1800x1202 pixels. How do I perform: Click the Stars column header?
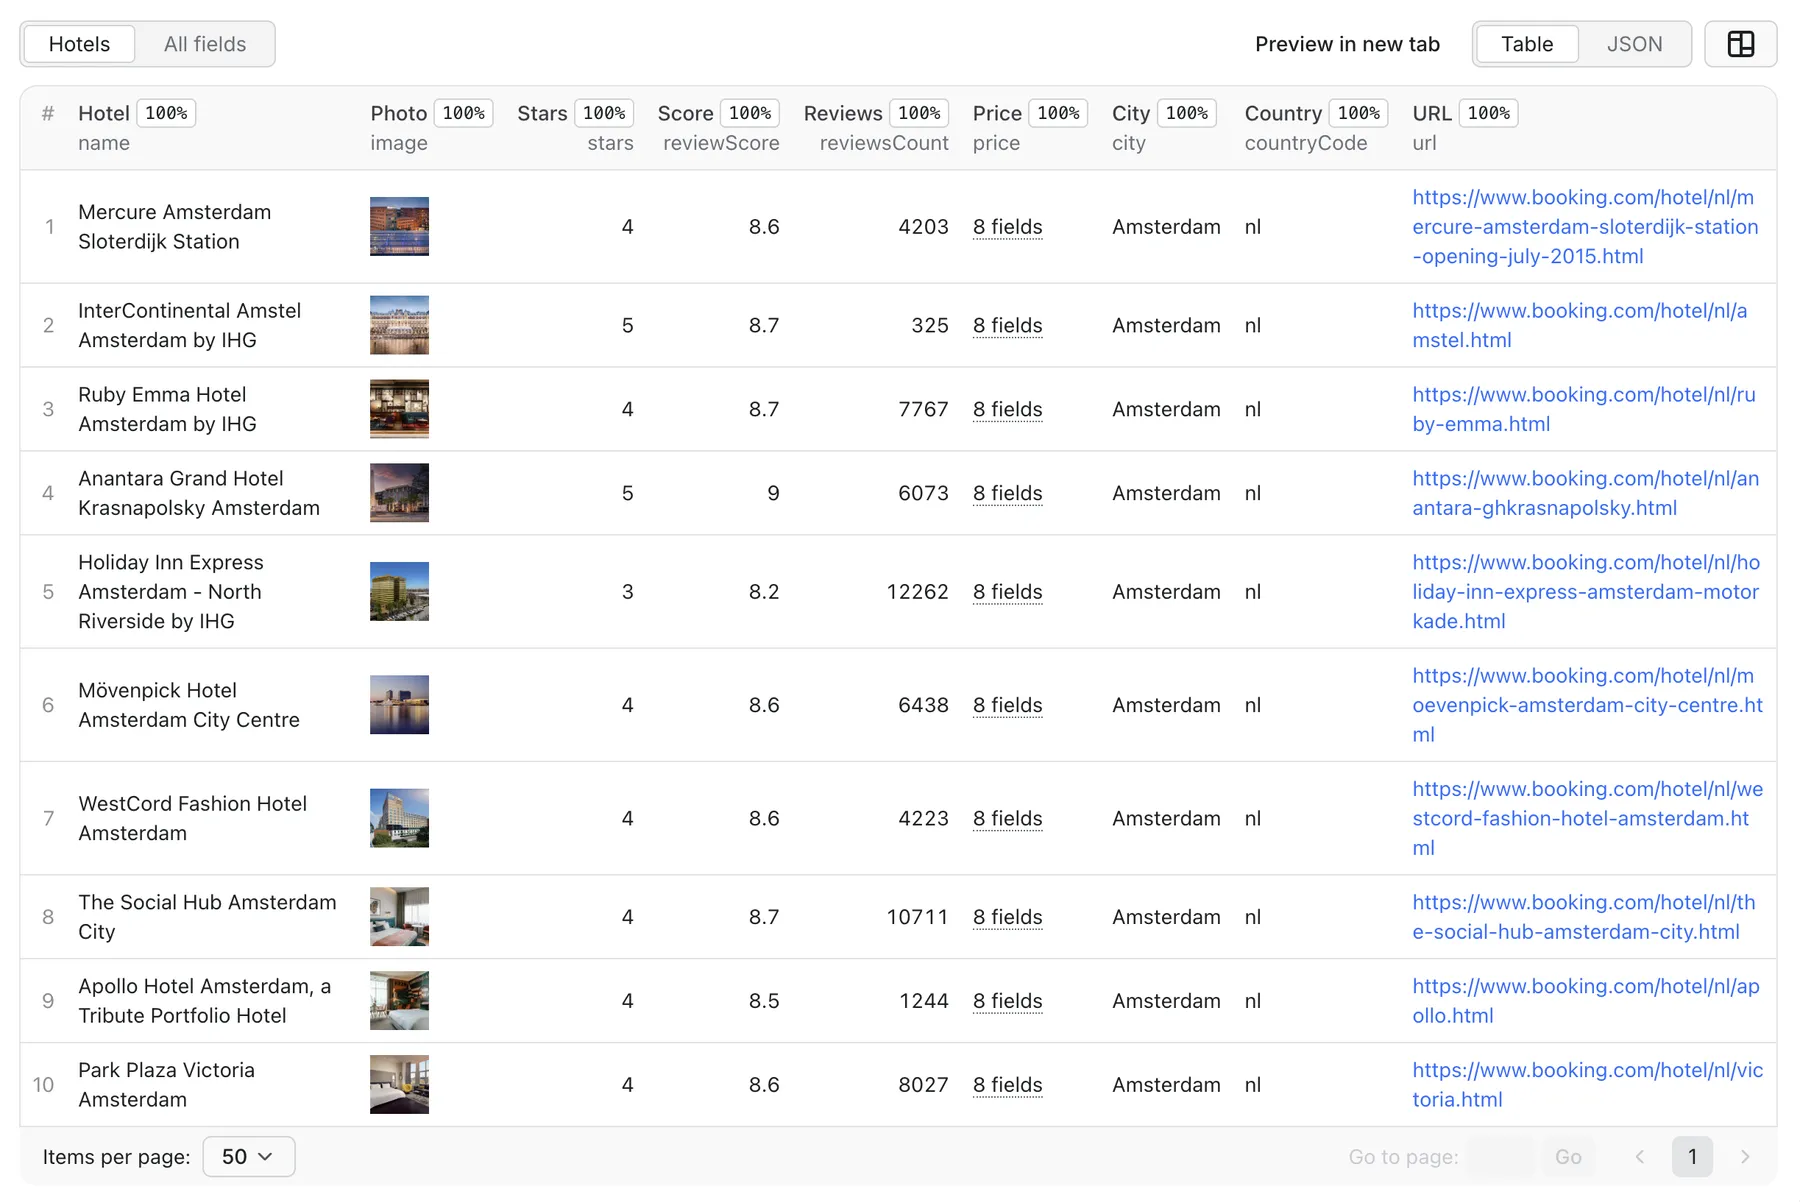pos(542,113)
